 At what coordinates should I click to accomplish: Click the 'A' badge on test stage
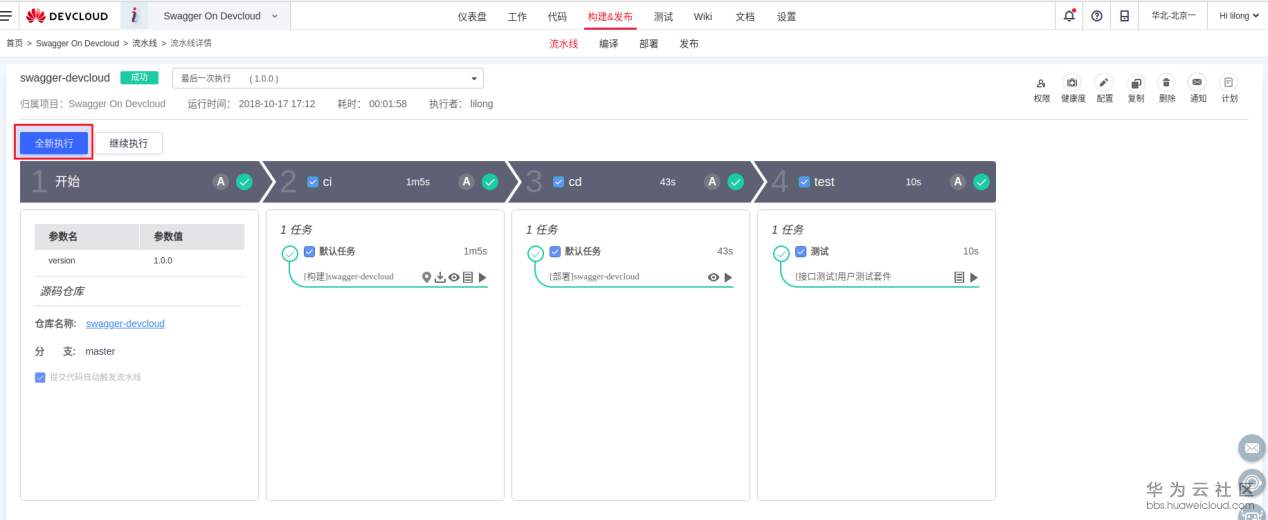click(958, 182)
